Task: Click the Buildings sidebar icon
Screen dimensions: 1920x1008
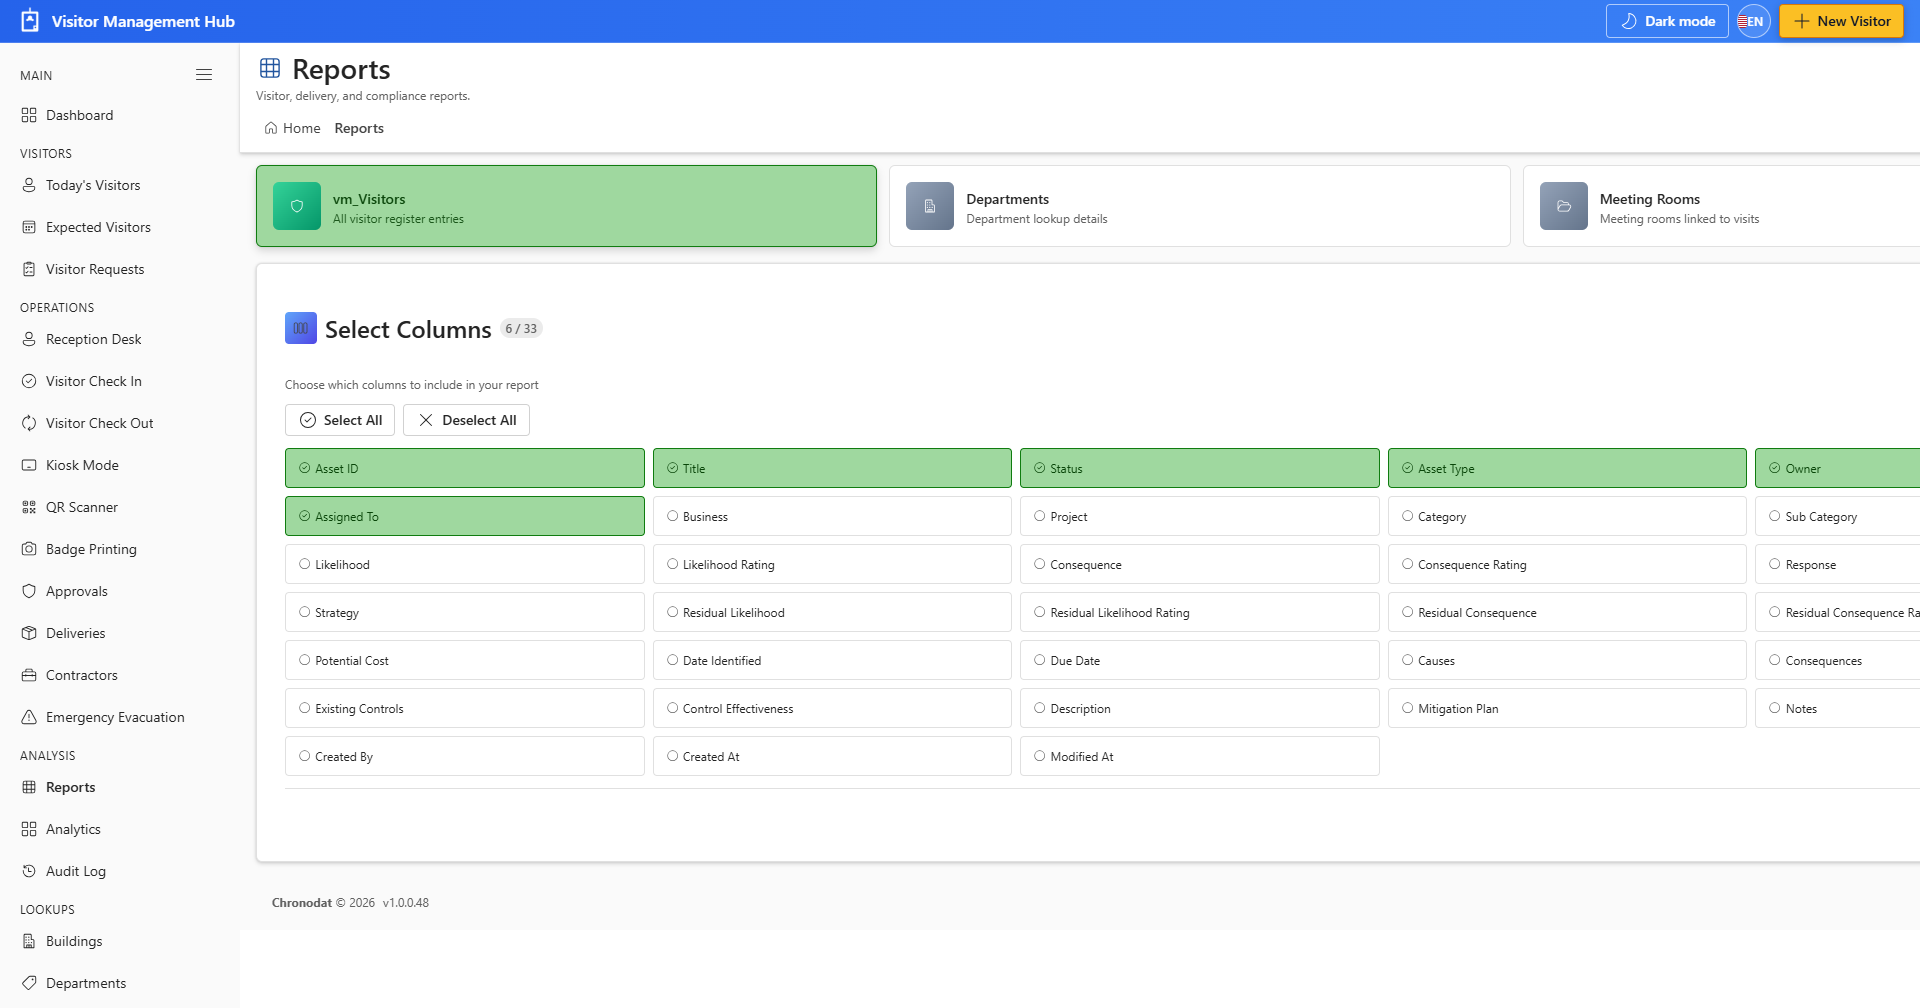Action: [x=29, y=941]
